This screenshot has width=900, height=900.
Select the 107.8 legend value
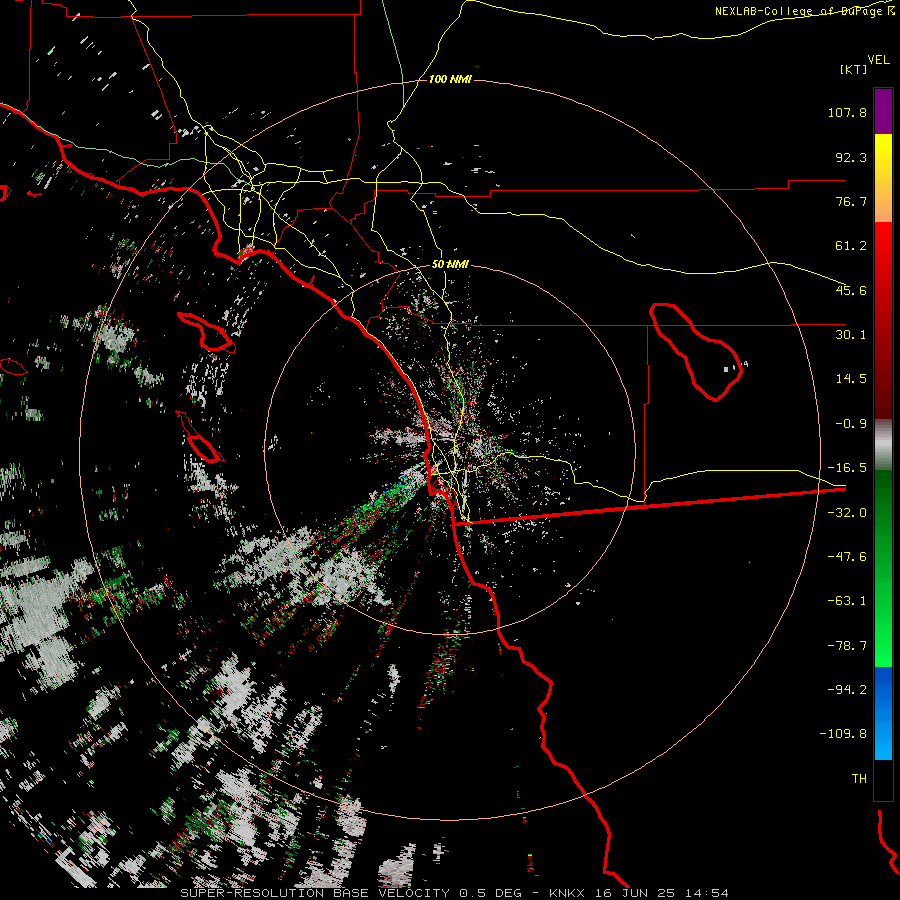tap(847, 113)
